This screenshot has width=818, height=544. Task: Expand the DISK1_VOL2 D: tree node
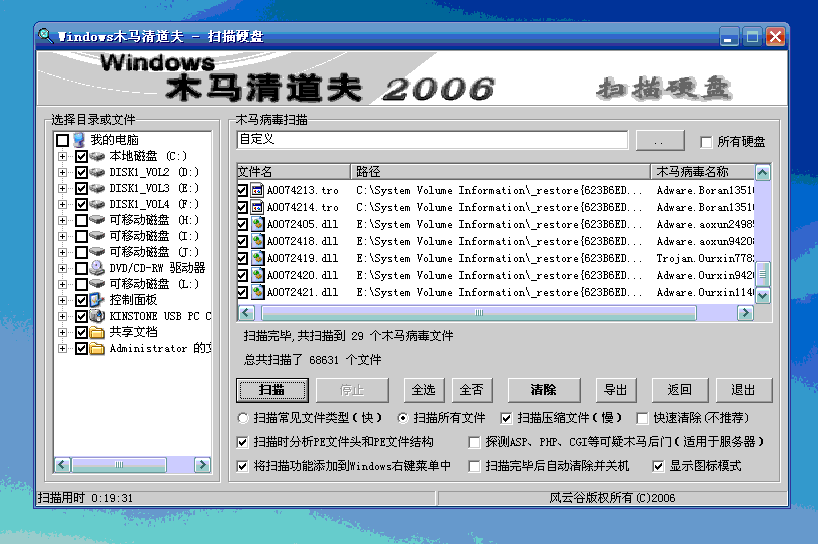63,172
